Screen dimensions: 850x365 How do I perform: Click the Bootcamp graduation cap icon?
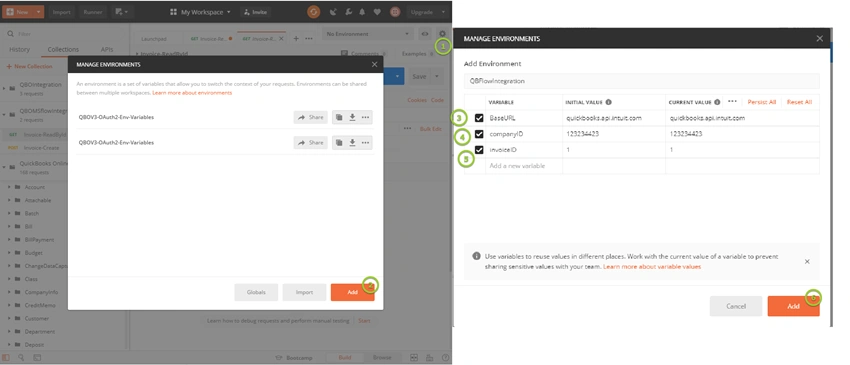point(279,358)
